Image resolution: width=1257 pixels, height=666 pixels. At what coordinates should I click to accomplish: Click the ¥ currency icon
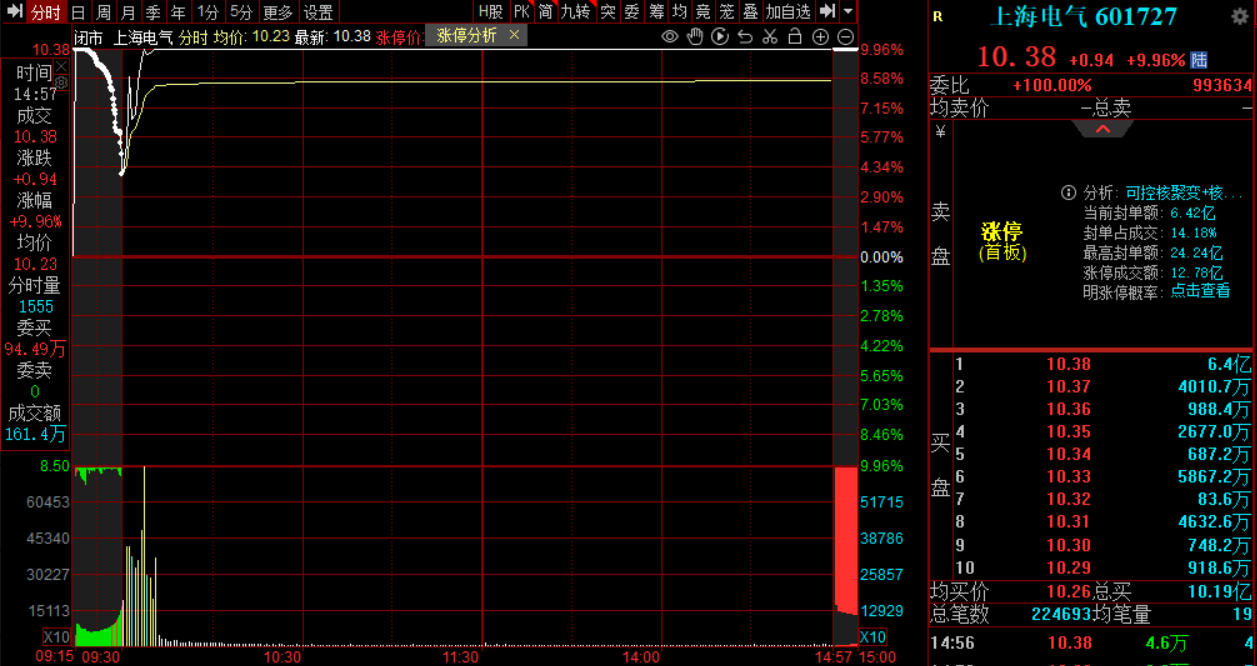[939, 130]
